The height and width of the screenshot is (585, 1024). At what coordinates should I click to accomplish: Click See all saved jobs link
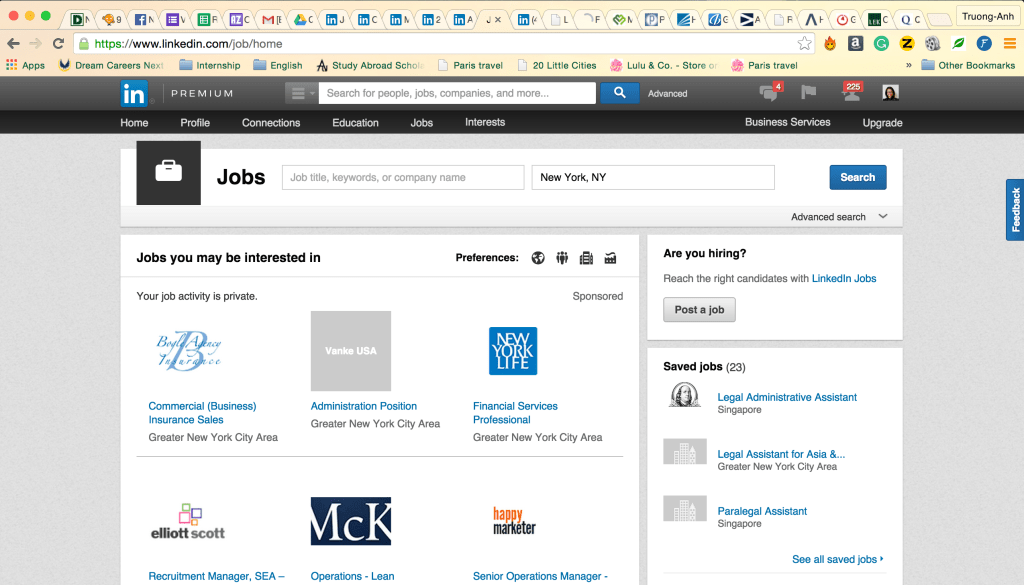[x=837, y=560]
